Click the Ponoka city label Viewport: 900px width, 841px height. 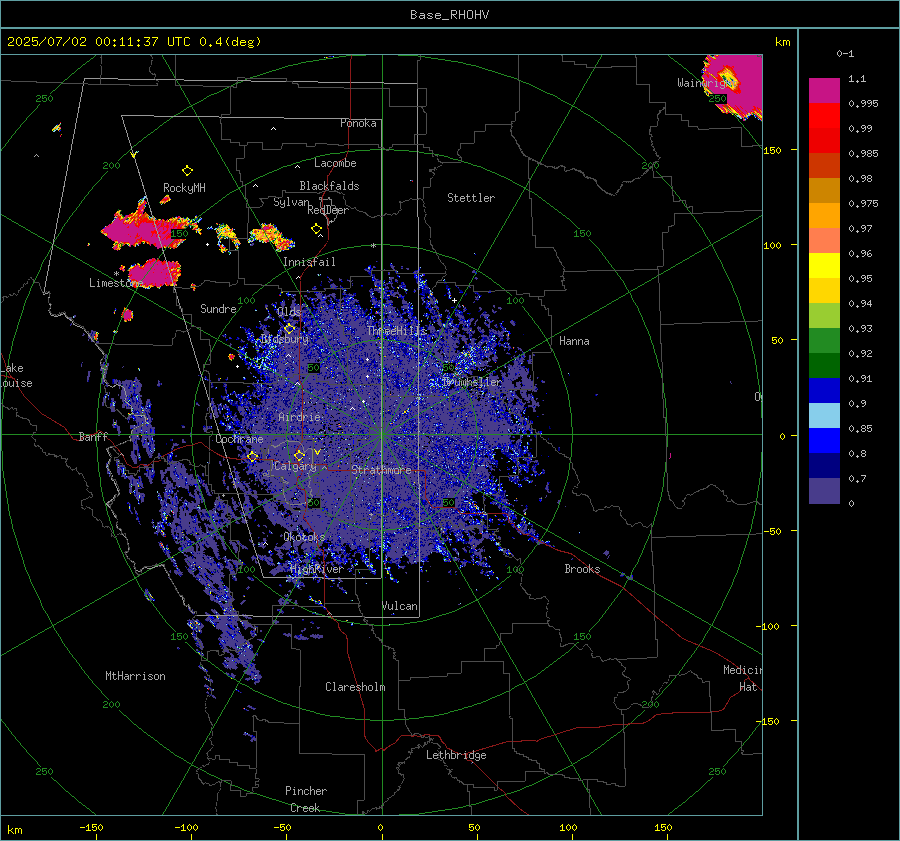358,123
